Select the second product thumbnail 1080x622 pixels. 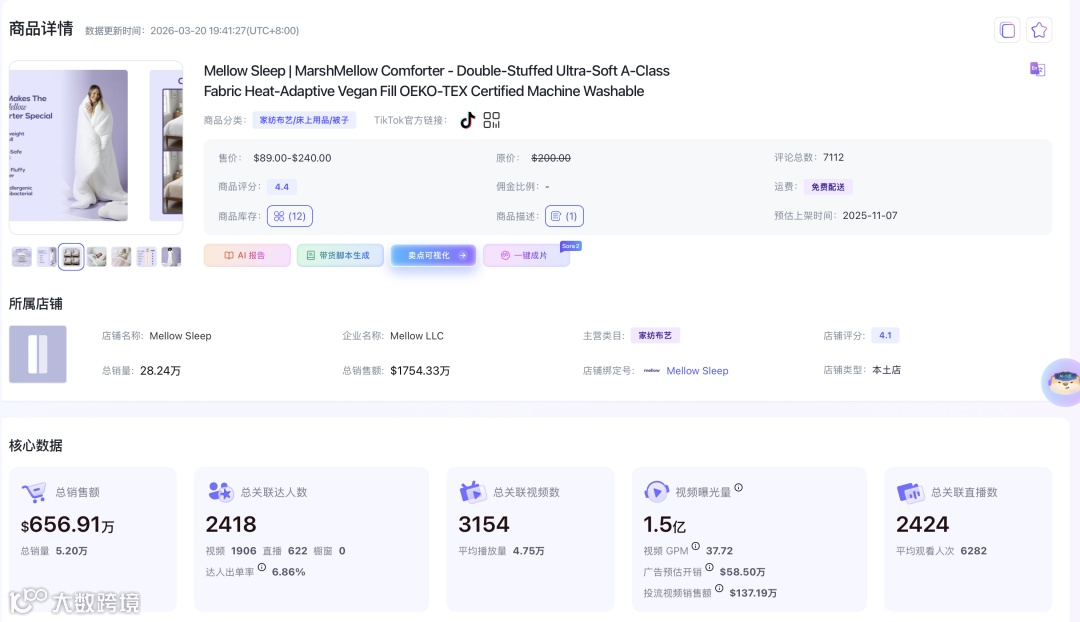pos(46,257)
